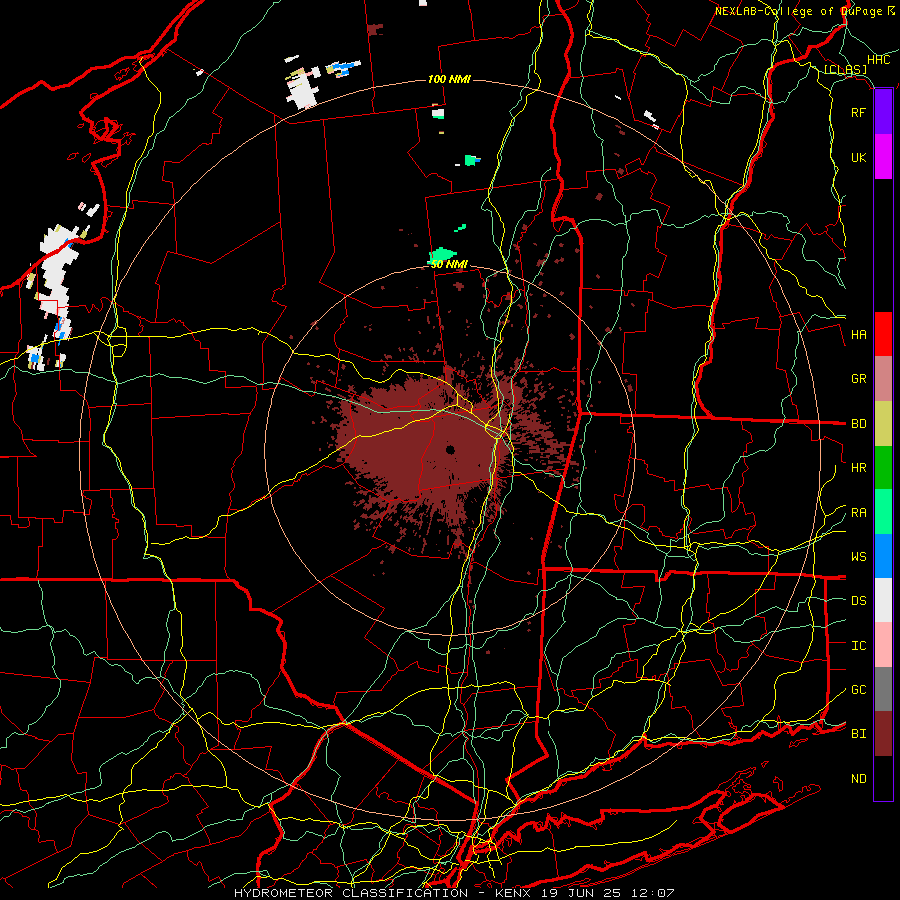Click the green rain echo beside 50 NMI label
Image resolution: width=900 pixels, height=900 pixels.
(442, 255)
